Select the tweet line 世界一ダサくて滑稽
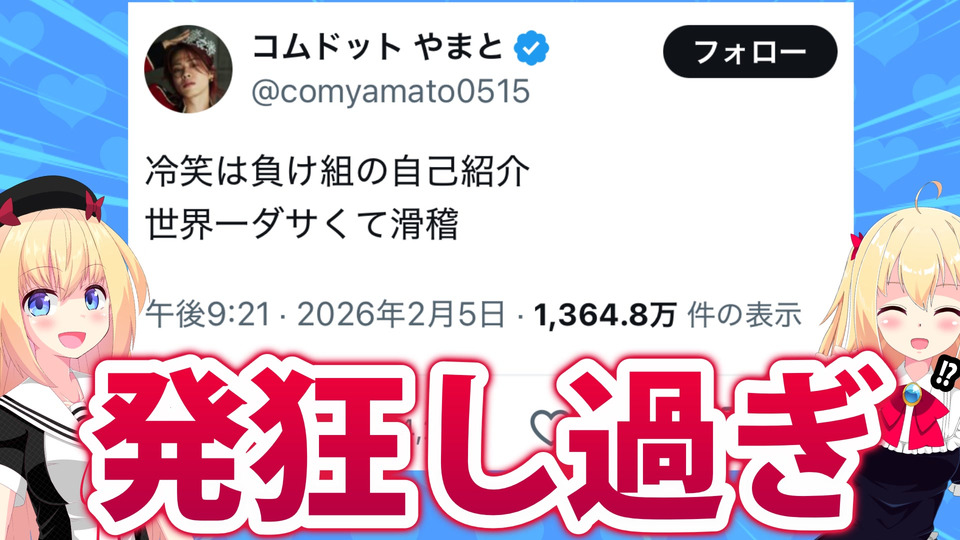 302,223
